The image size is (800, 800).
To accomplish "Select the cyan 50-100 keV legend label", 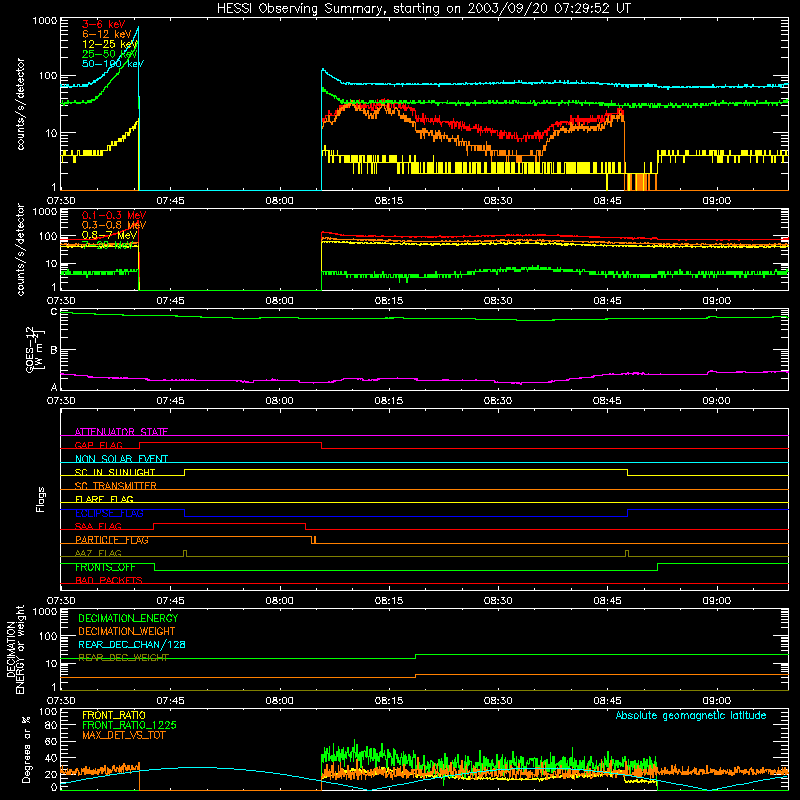I will point(113,64).
